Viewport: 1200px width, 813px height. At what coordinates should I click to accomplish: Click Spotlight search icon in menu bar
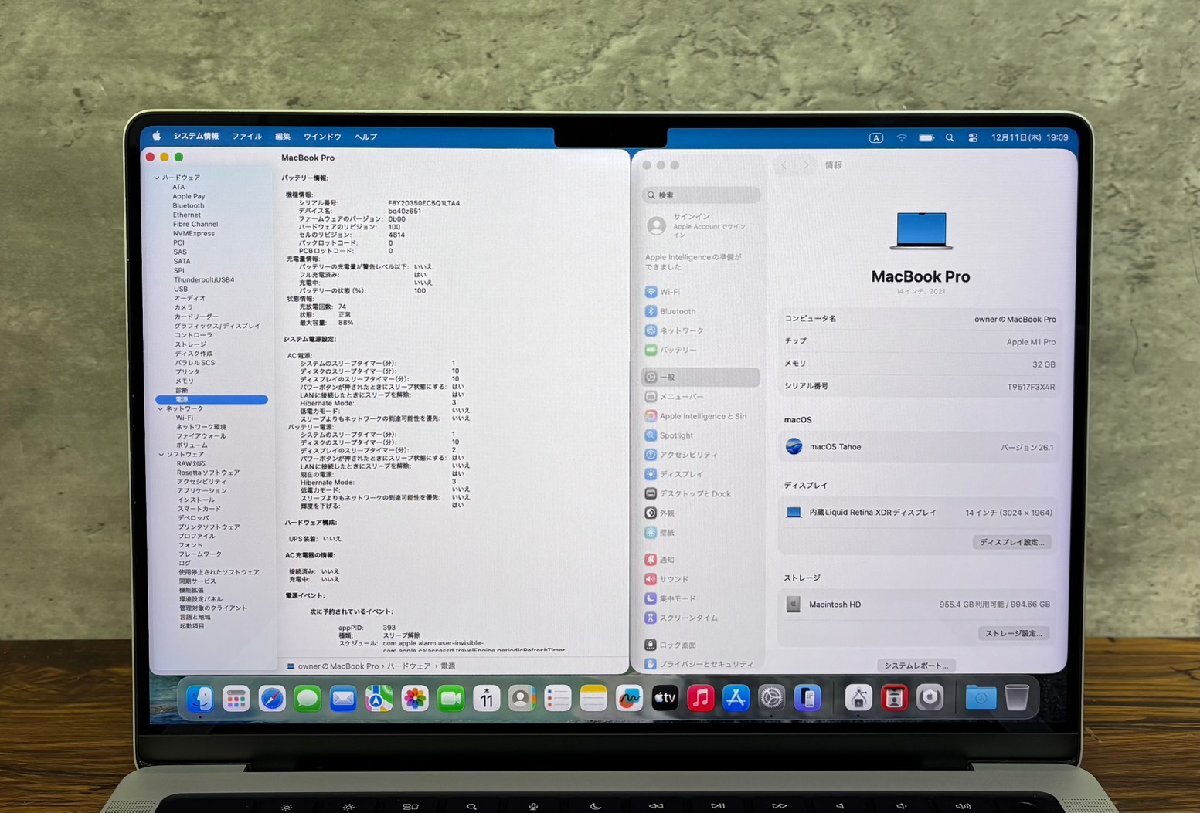(x=949, y=137)
